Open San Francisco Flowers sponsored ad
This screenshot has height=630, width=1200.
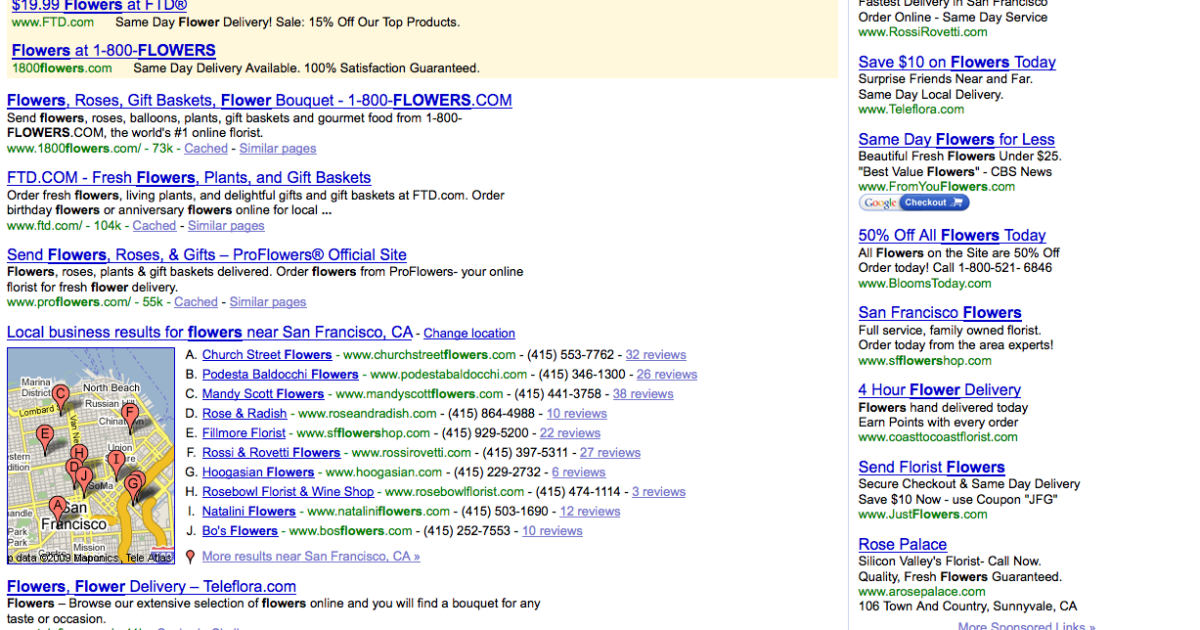click(940, 312)
